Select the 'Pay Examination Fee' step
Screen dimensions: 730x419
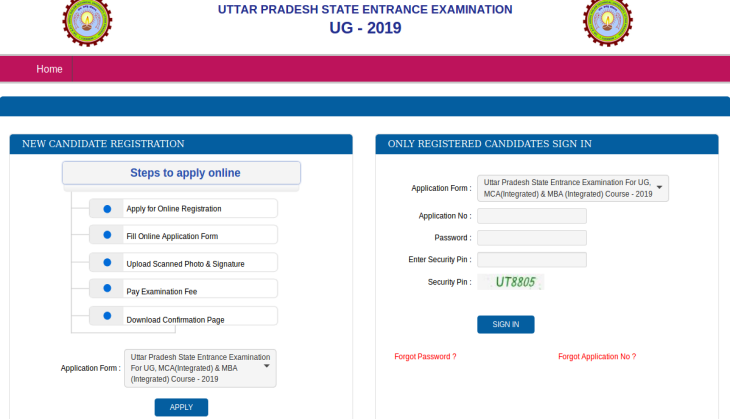pyautogui.click(x=183, y=289)
